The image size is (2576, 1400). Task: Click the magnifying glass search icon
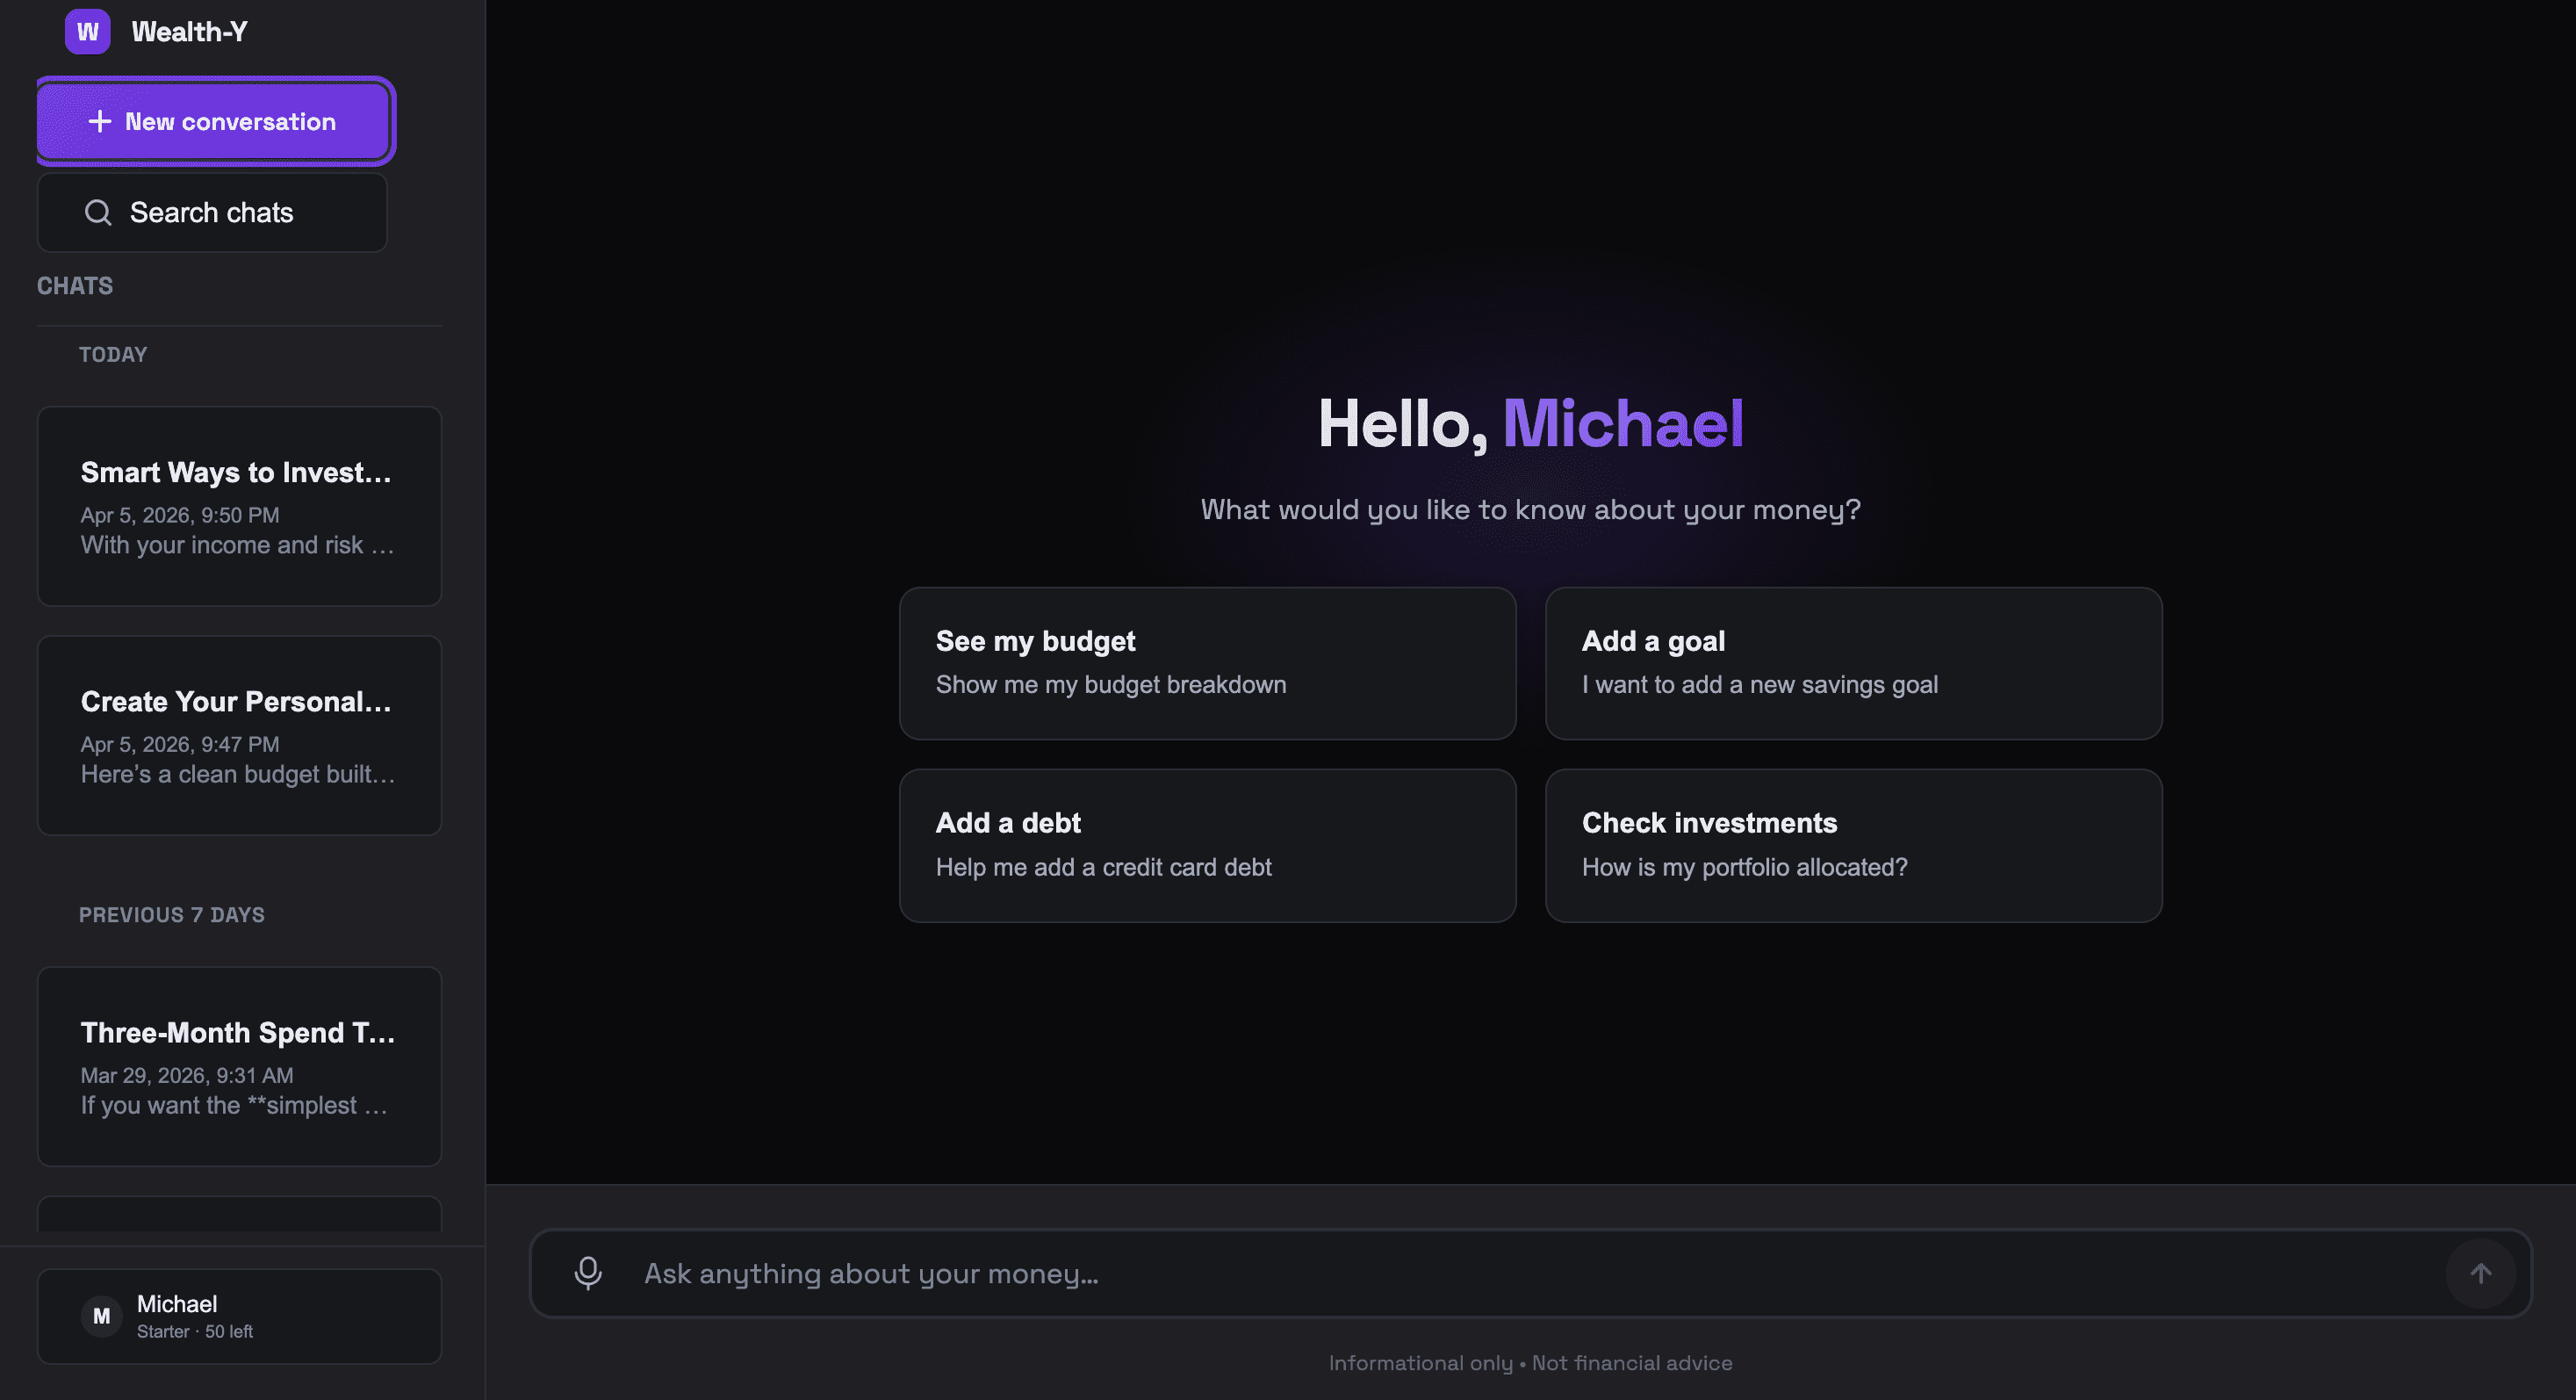(x=97, y=212)
